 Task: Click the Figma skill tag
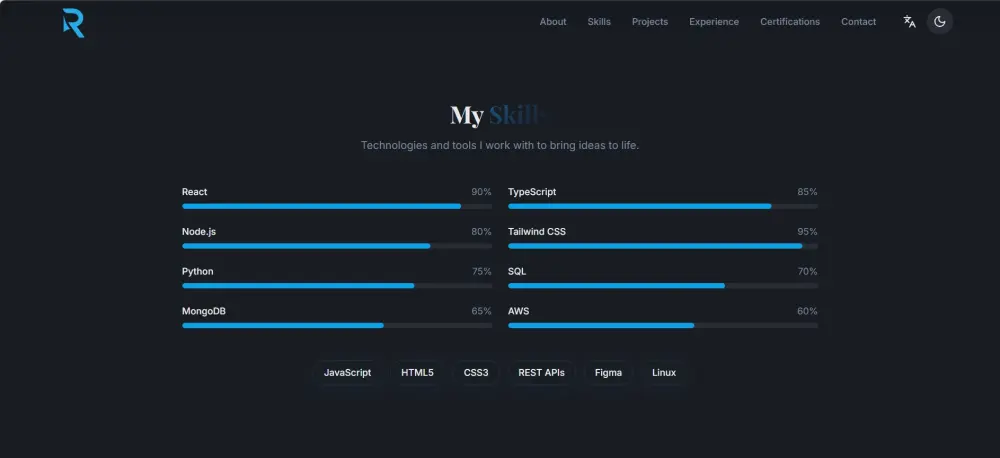click(x=608, y=373)
